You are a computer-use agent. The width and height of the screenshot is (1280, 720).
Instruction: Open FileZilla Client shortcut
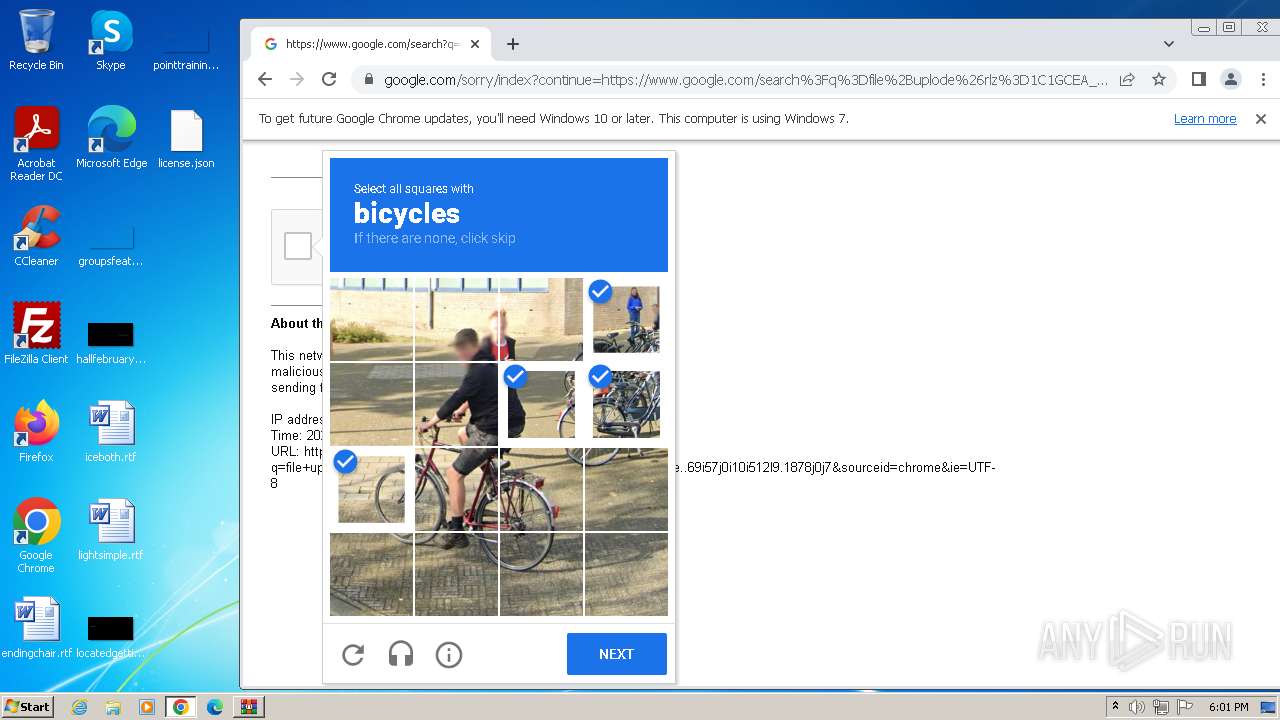[36, 334]
